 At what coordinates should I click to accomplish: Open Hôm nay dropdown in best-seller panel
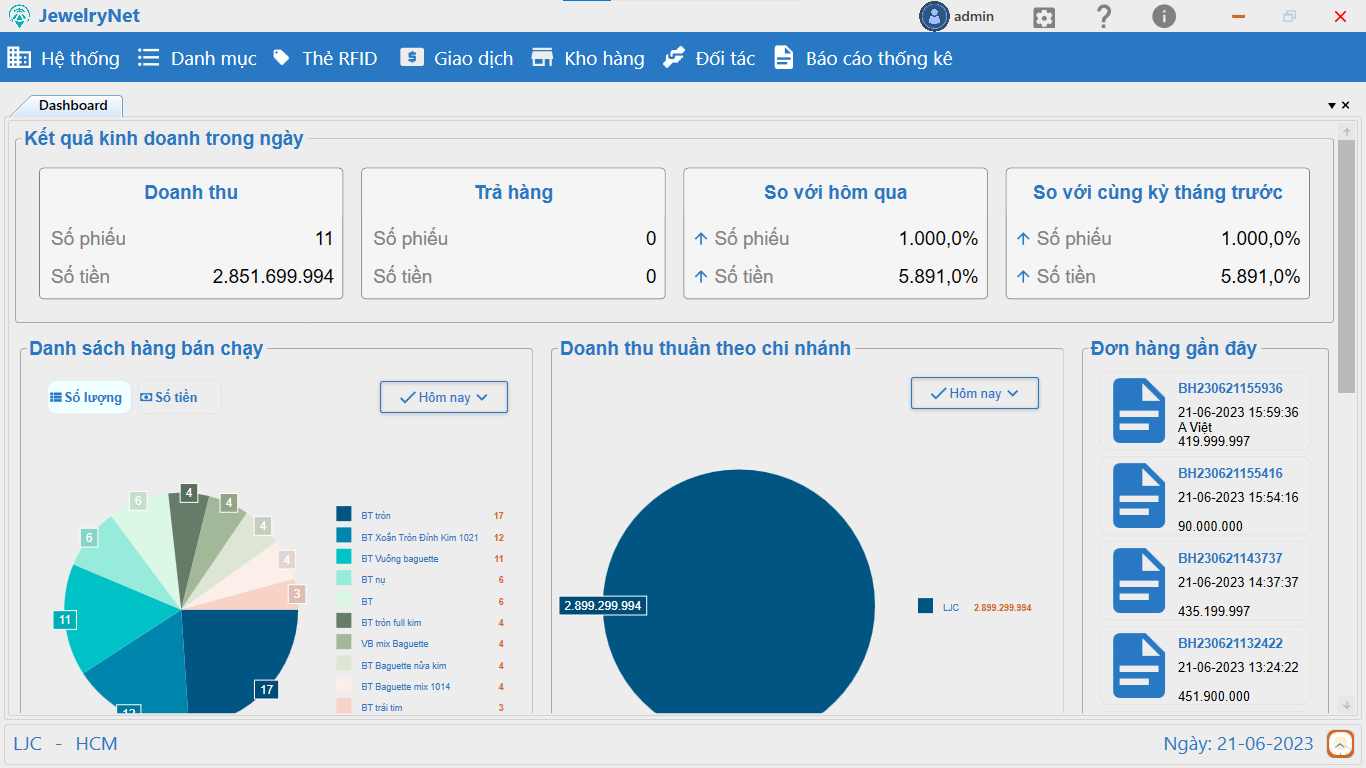click(444, 397)
